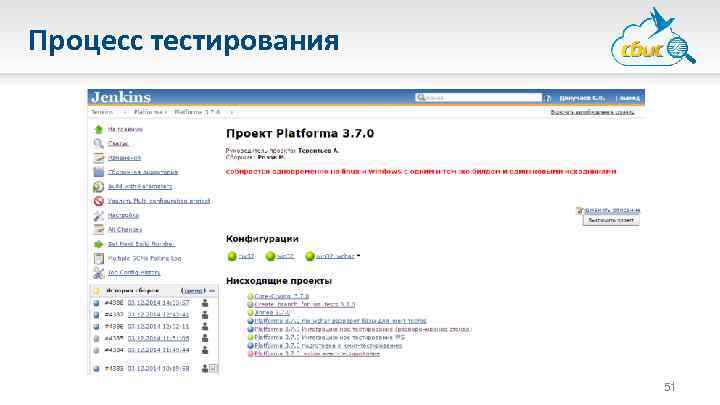Screen dimensions: 720x405
Task: Collapse the build history panel with the dash icon
Action: click(212, 291)
